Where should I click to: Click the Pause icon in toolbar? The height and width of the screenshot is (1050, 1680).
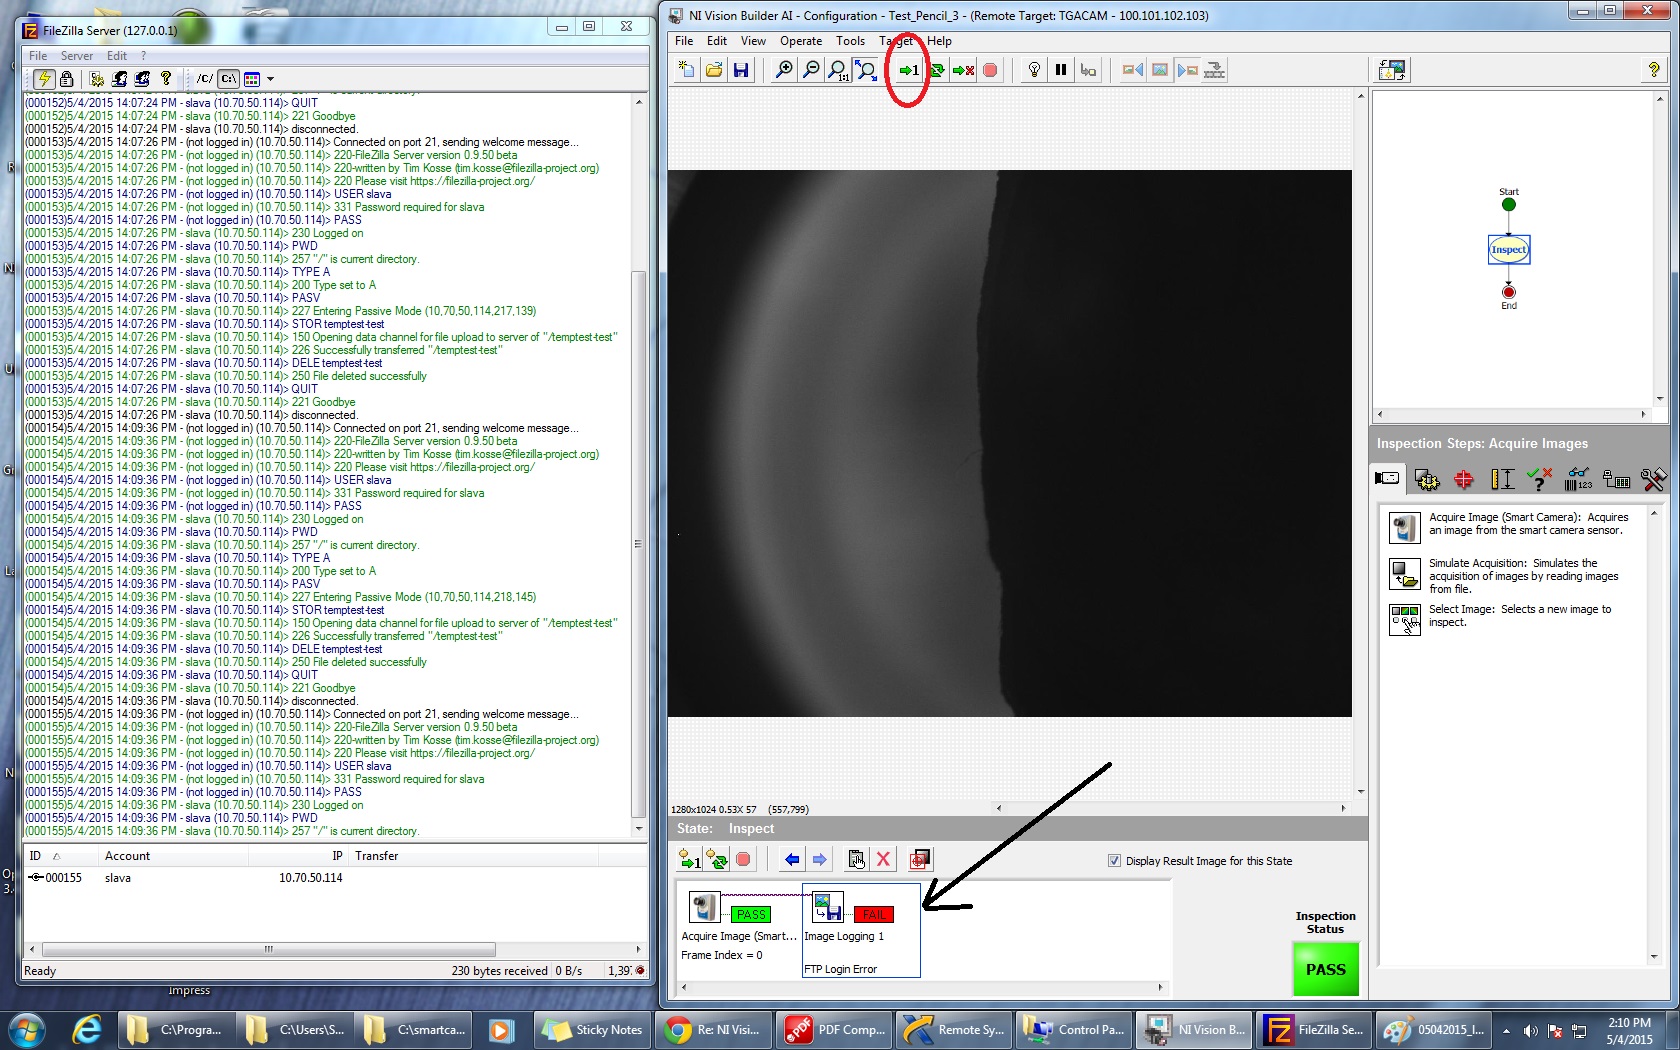[x=1061, y=70]
